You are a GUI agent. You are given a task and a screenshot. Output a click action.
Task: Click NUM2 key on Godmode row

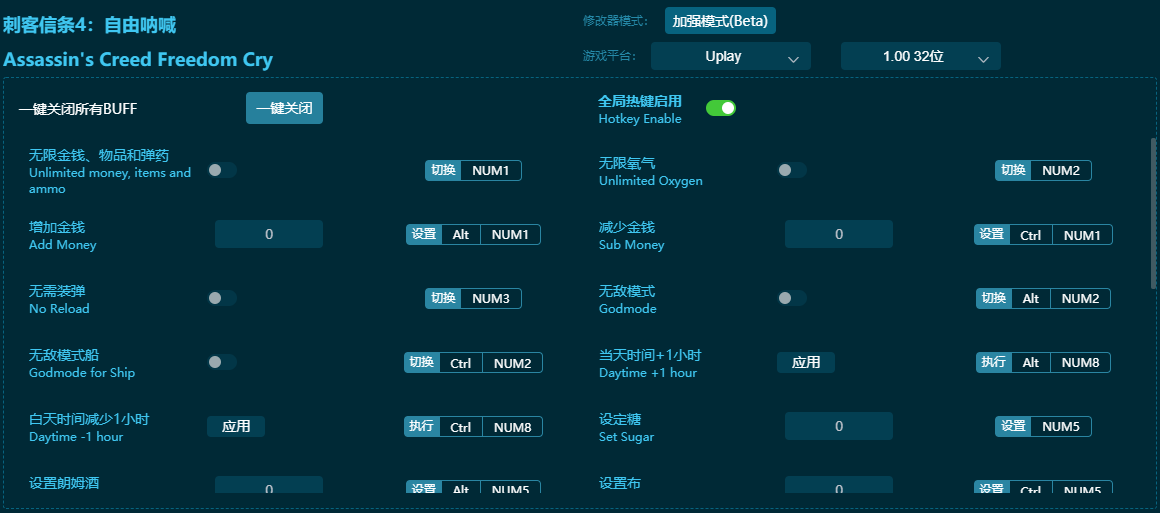1080,298
